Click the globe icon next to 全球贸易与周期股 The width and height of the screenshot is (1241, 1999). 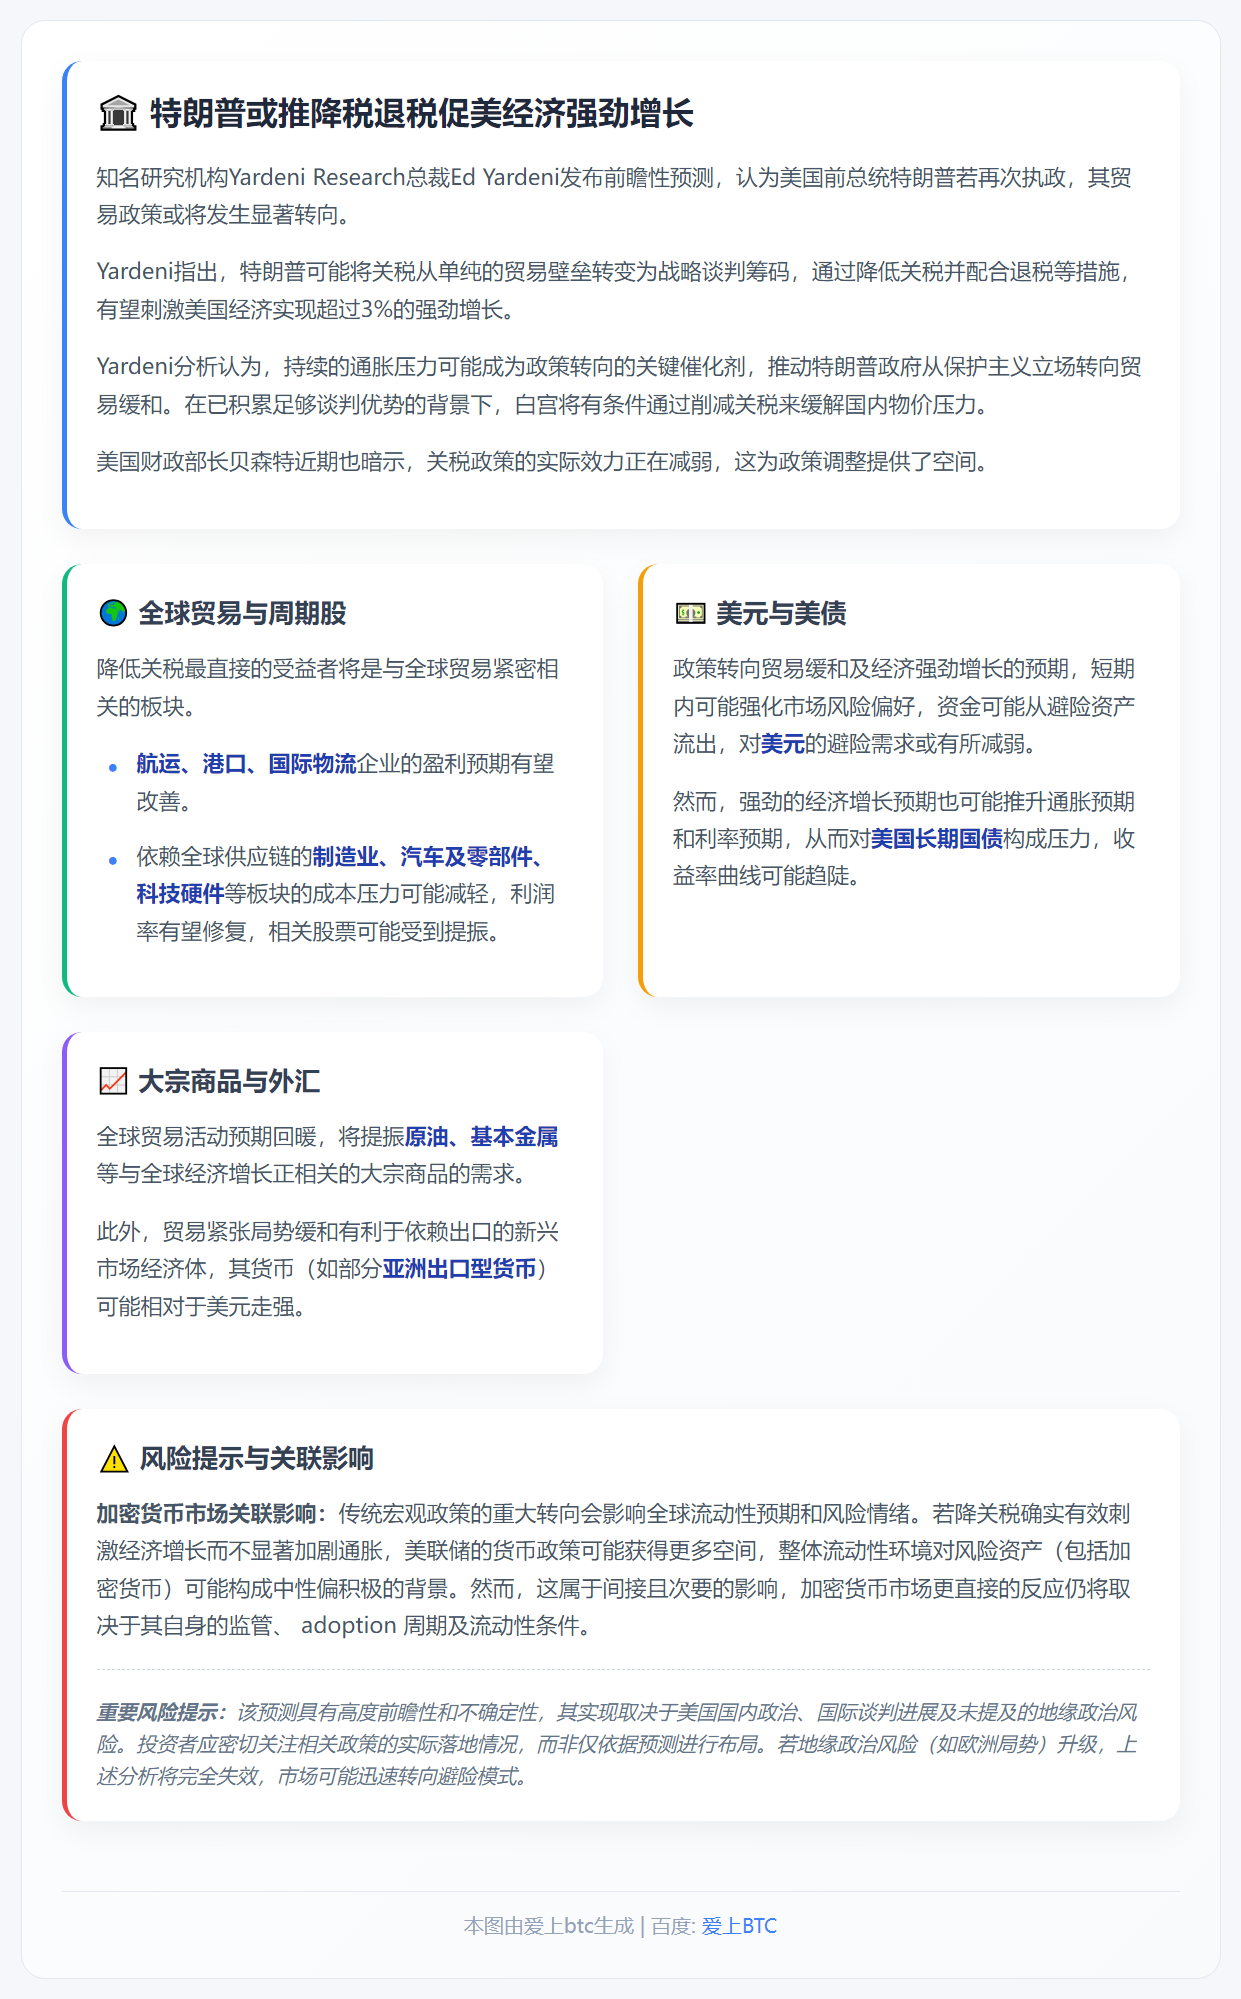pos(113,613)
